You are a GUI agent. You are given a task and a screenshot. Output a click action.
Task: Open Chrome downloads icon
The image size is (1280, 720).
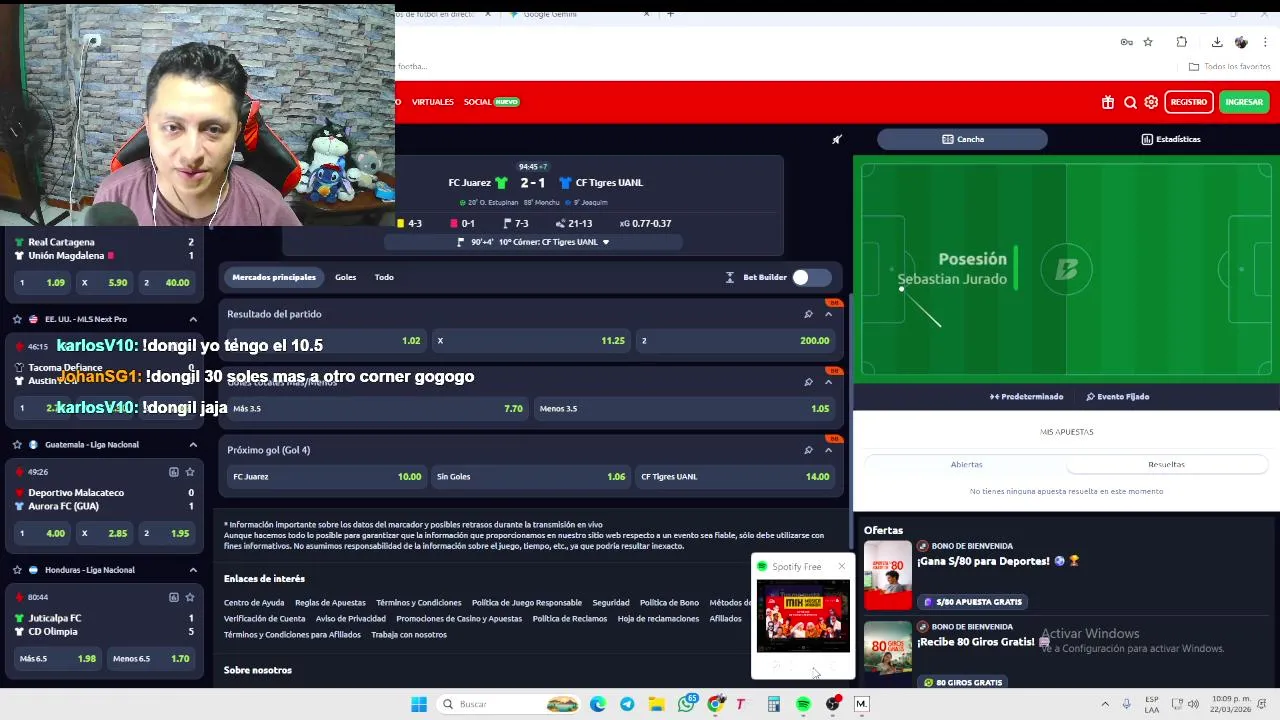[1217, 42]
